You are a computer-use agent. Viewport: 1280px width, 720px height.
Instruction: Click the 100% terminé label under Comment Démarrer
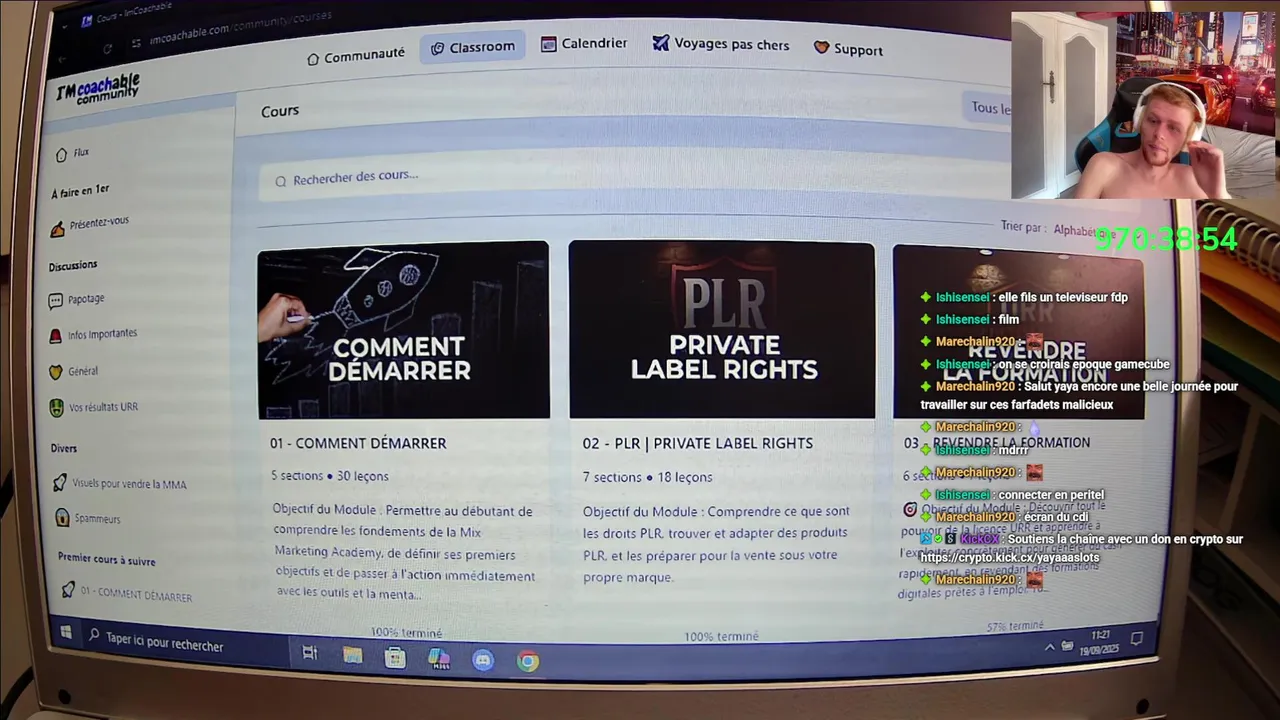406,632
